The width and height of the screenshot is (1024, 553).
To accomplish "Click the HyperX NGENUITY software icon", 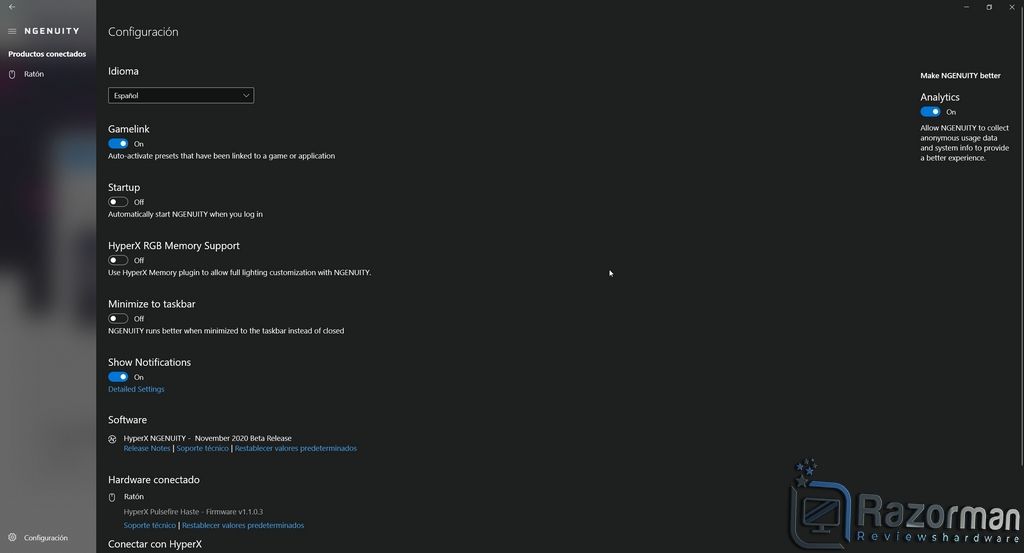I will pyautogui.click(x=112, y=439).
